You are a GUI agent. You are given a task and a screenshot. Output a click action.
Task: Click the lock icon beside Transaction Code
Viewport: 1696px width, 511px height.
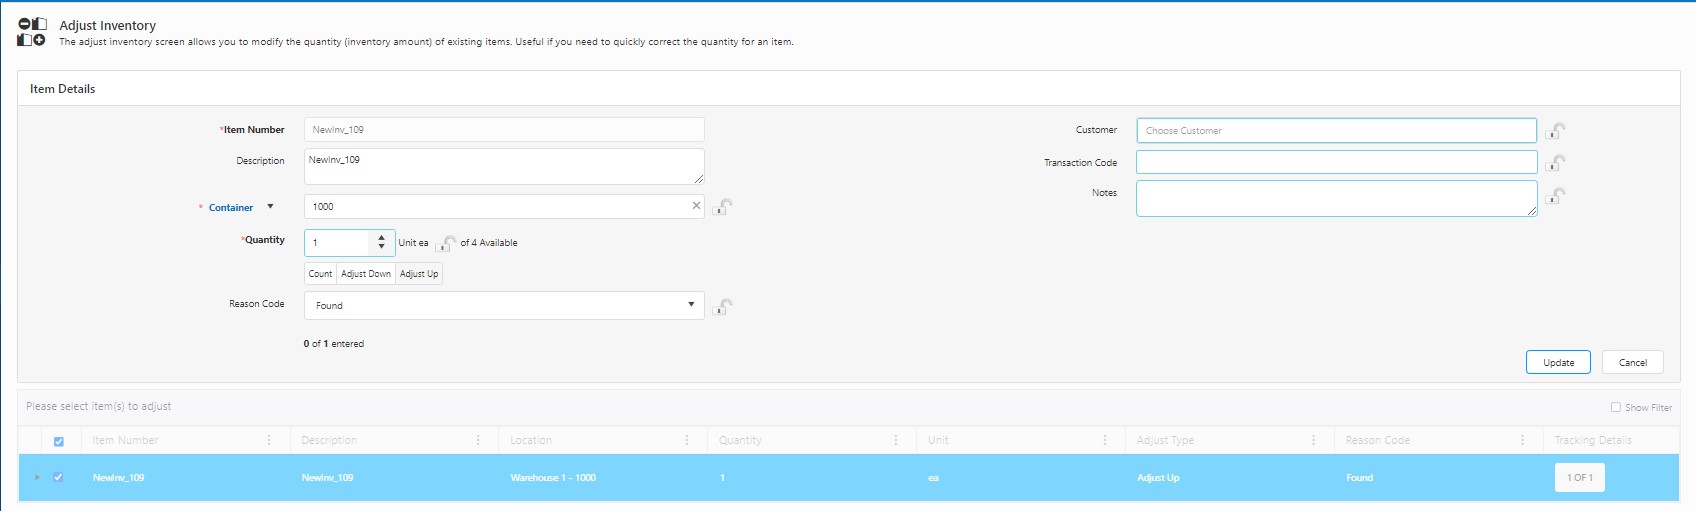pyautogui.click(x=1555, y=163)
